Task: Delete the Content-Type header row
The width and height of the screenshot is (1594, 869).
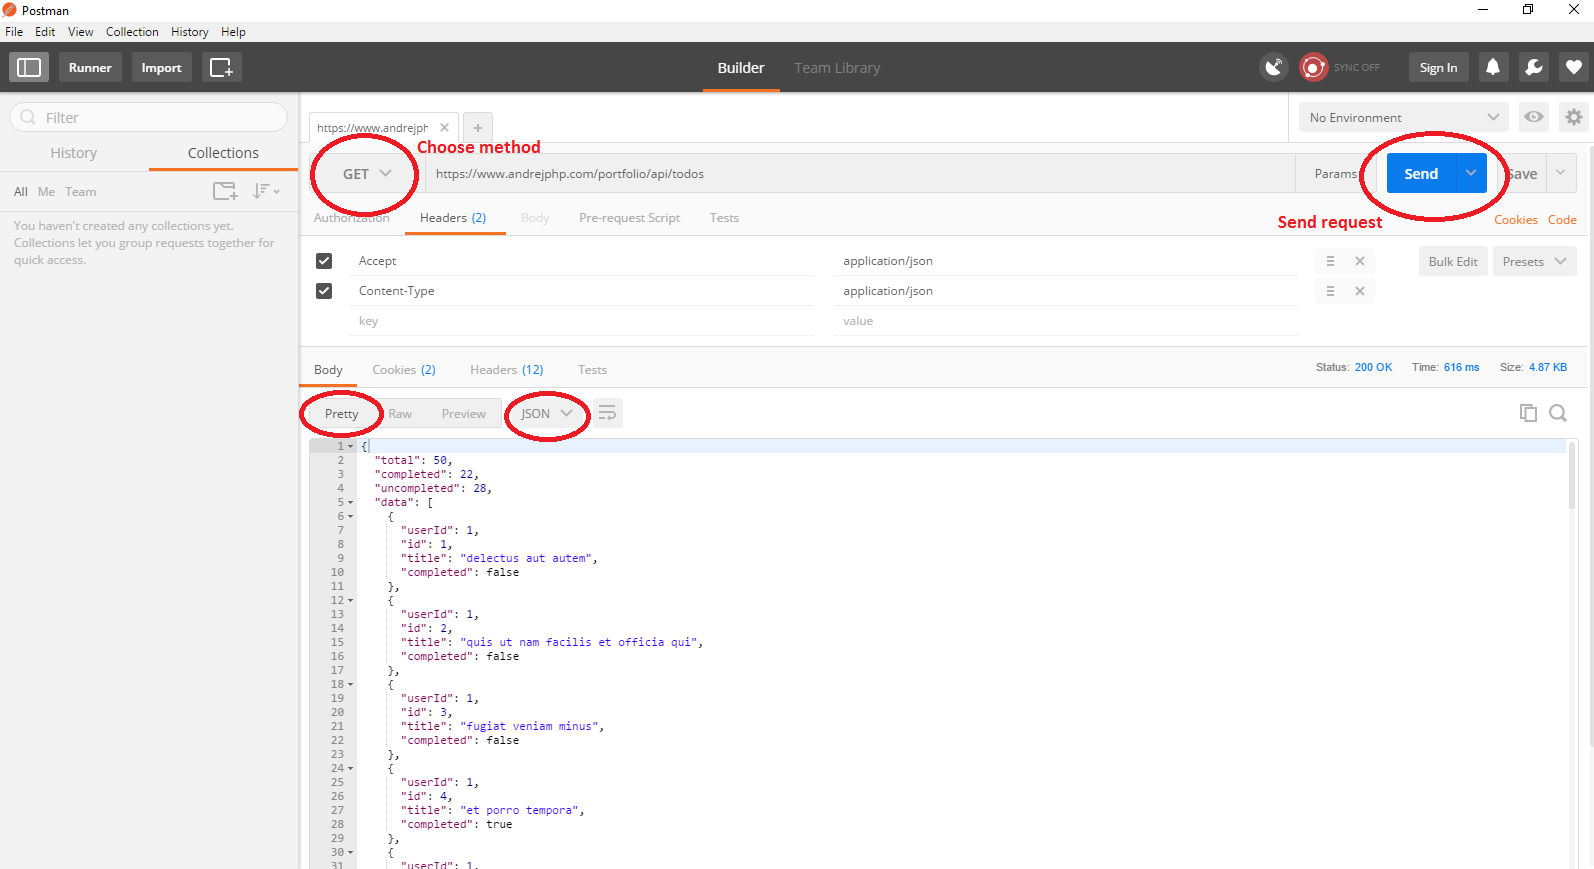Action: point(1360,291)
